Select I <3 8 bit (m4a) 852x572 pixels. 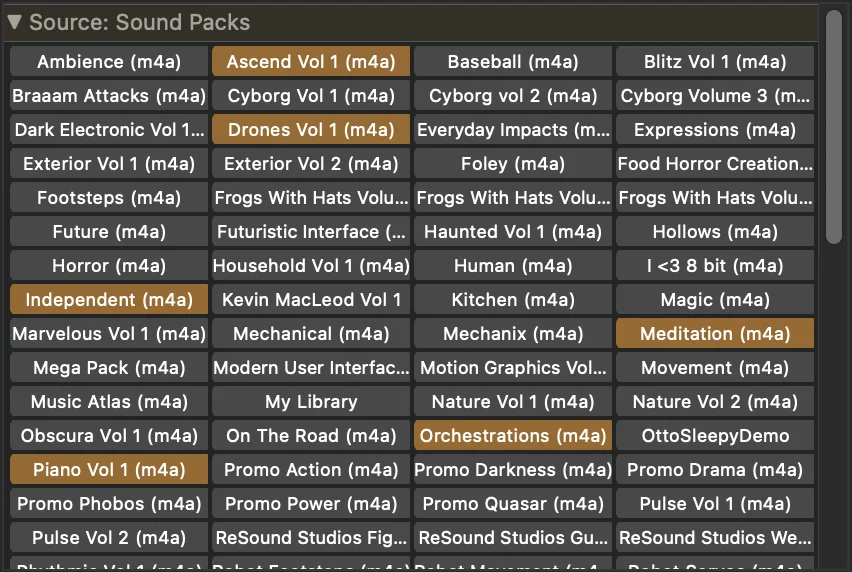click(715, 266)
